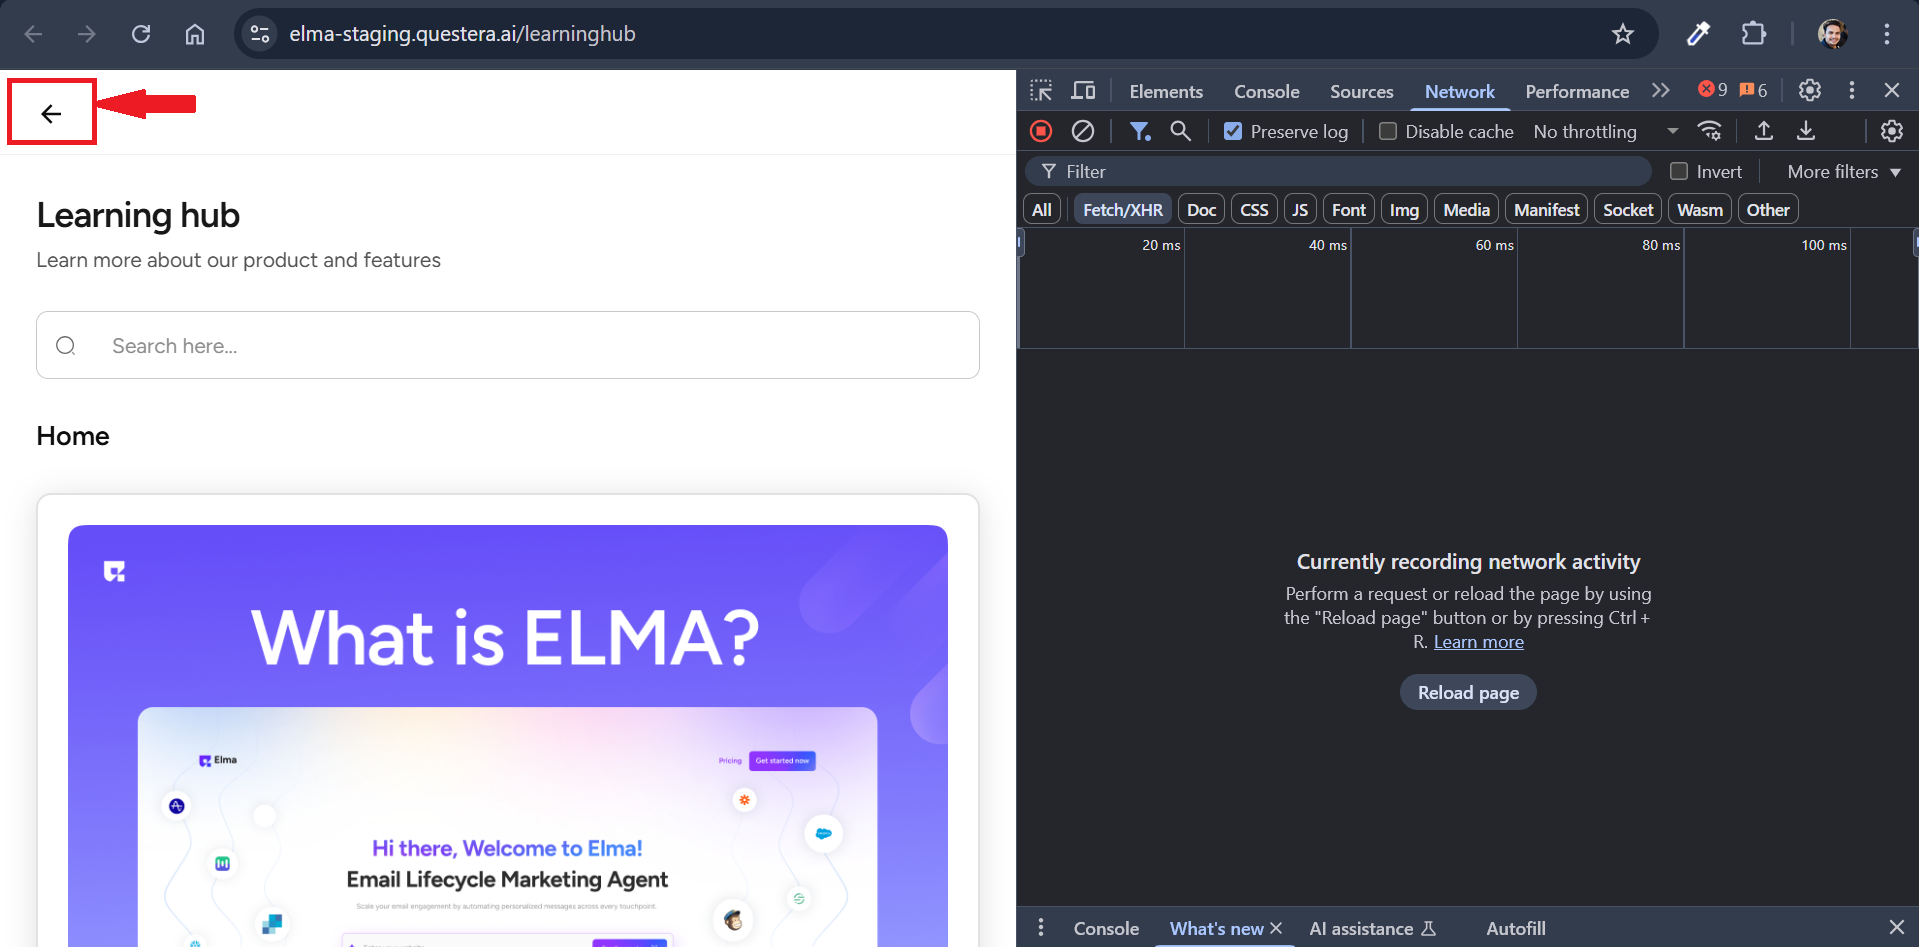Viewport: 1919px width, 947px height.
Task: Stop recording network log
Action: coord(1041,131)
